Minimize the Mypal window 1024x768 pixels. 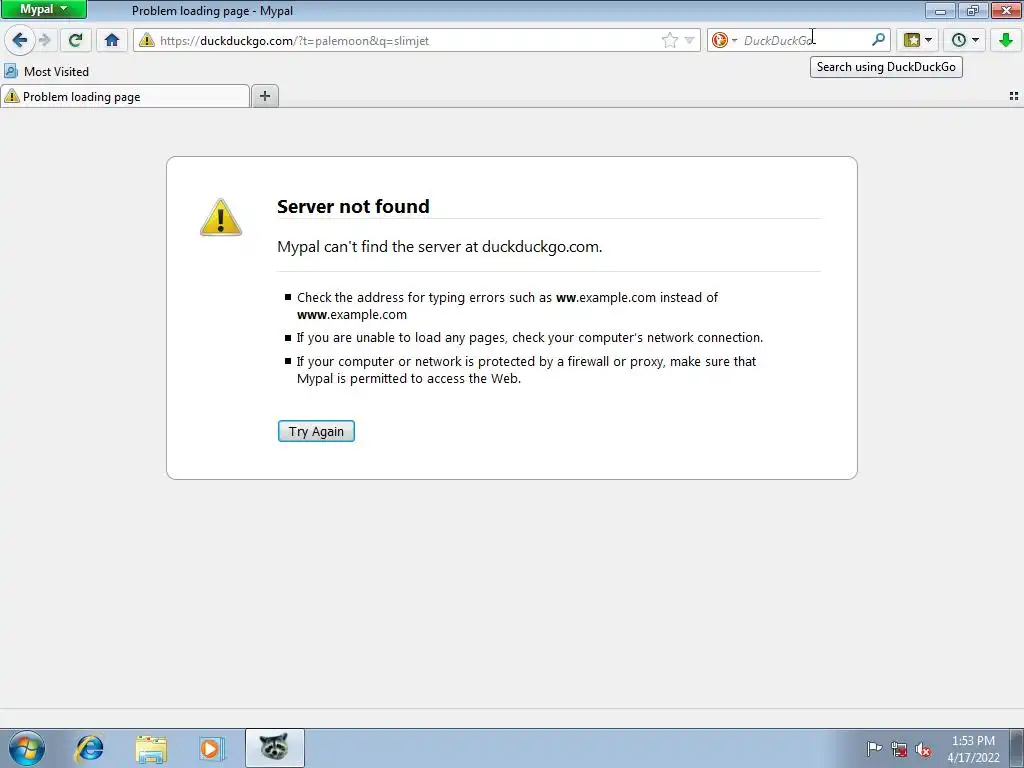(940, 10)
